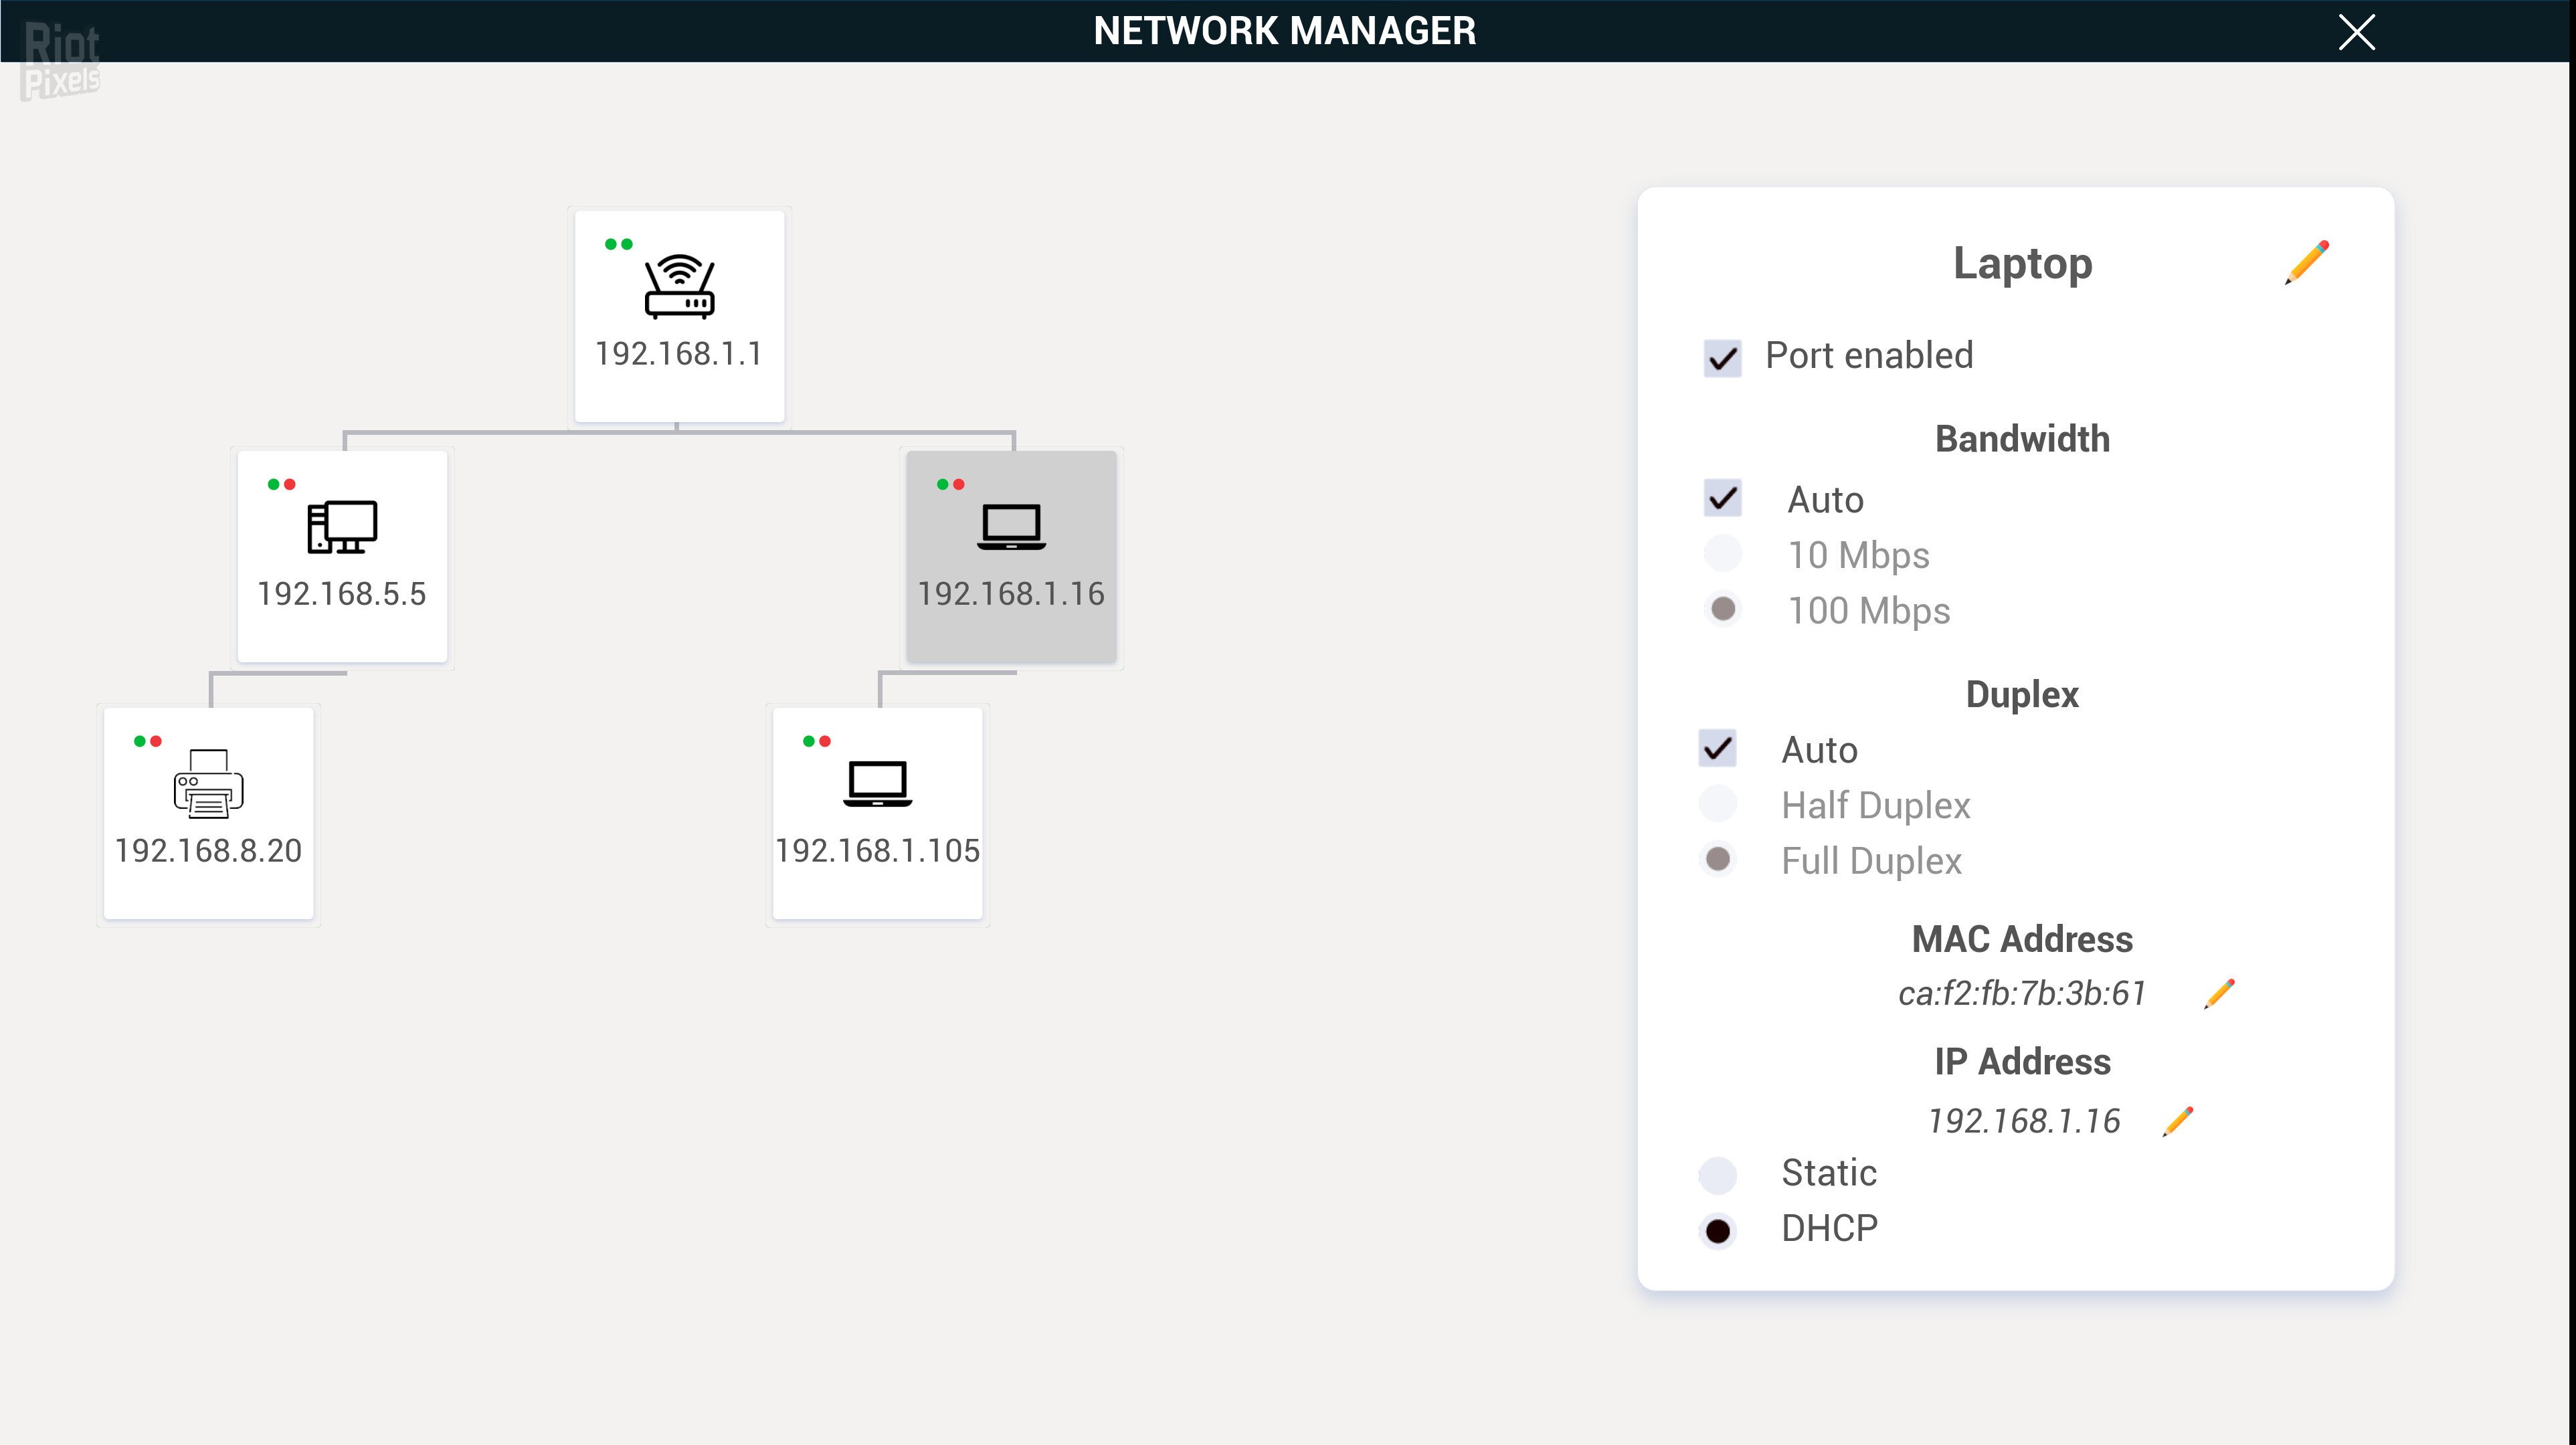
Task: Select Full Duplex mode
Action: click(x=1718, y=860)
